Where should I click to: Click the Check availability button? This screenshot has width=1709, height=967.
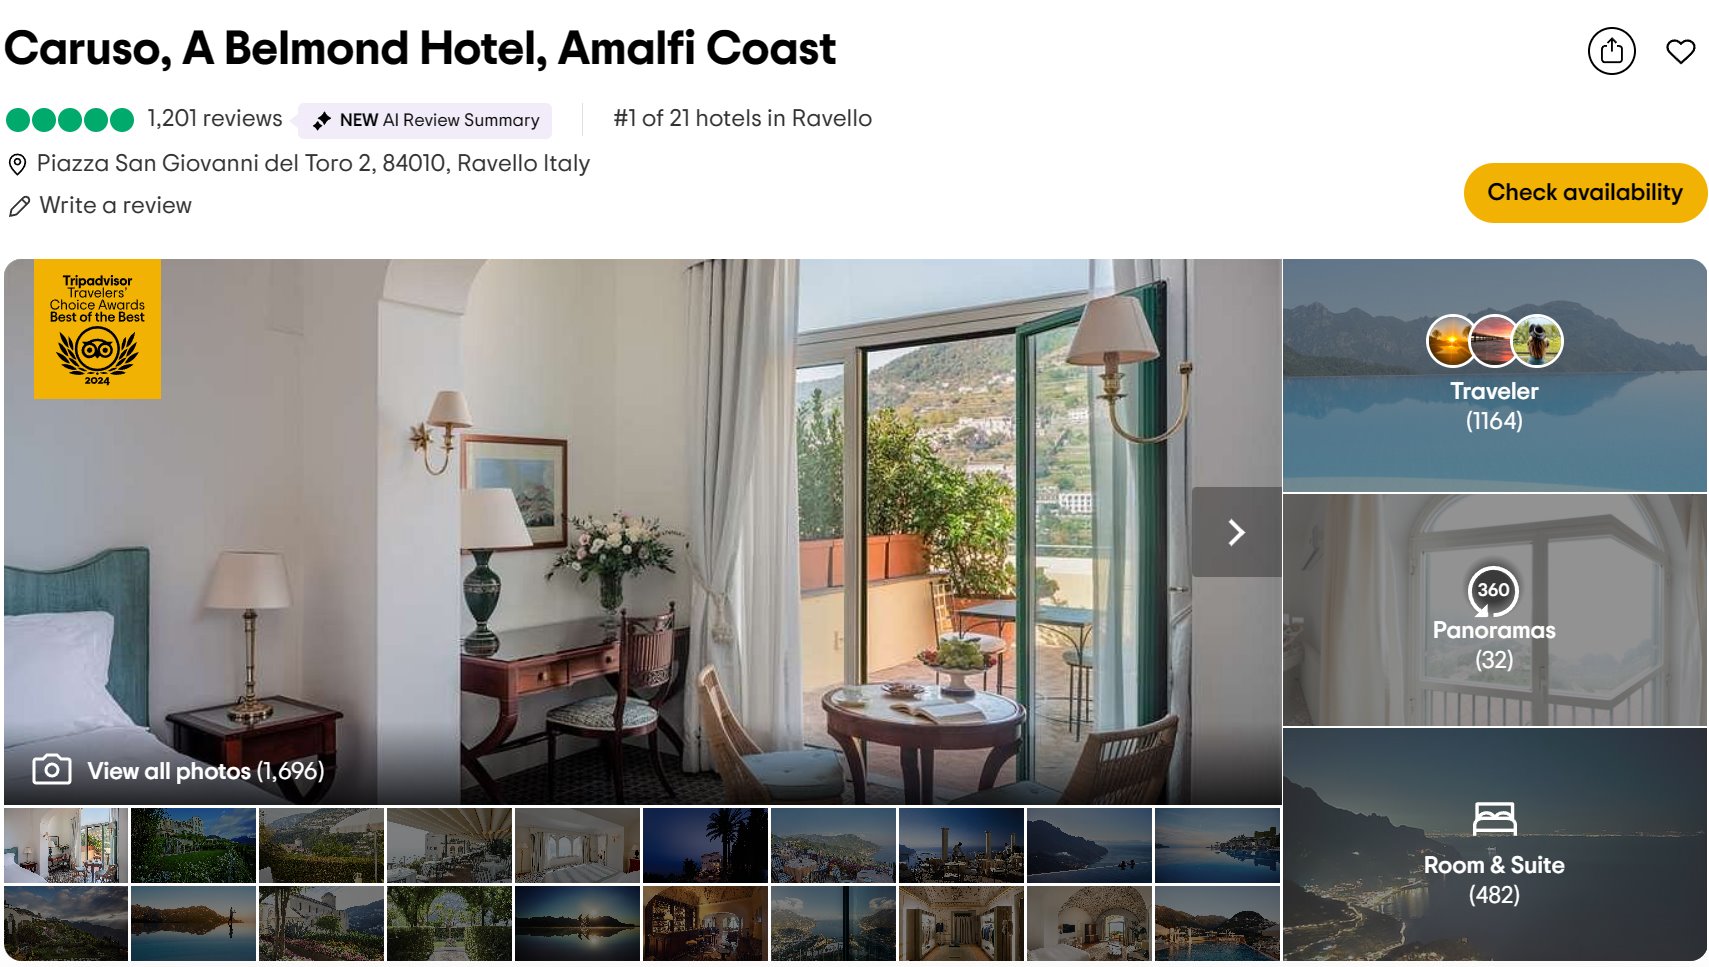[1585, 192]
